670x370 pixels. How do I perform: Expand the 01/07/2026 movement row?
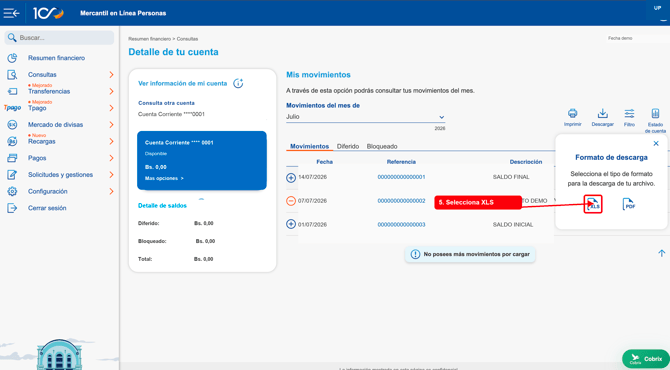coord(291,224)
